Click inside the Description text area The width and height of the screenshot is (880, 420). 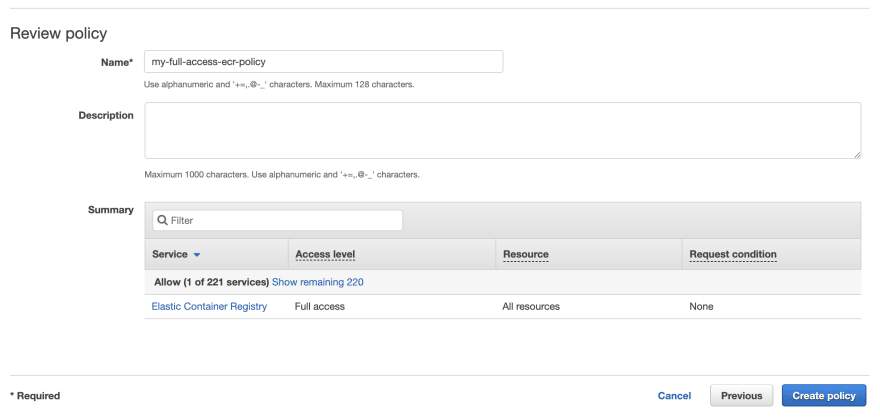[x=503, y=130]
